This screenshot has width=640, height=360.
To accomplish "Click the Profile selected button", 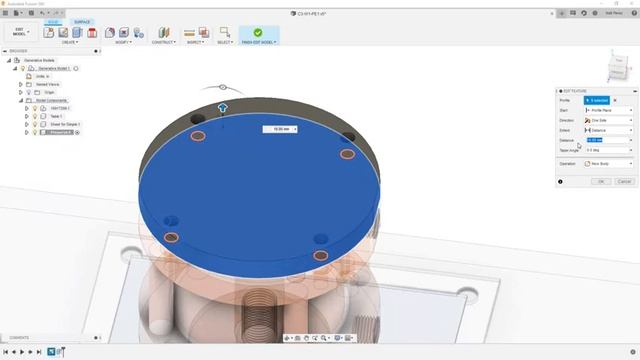I will (x=597, y=100).
